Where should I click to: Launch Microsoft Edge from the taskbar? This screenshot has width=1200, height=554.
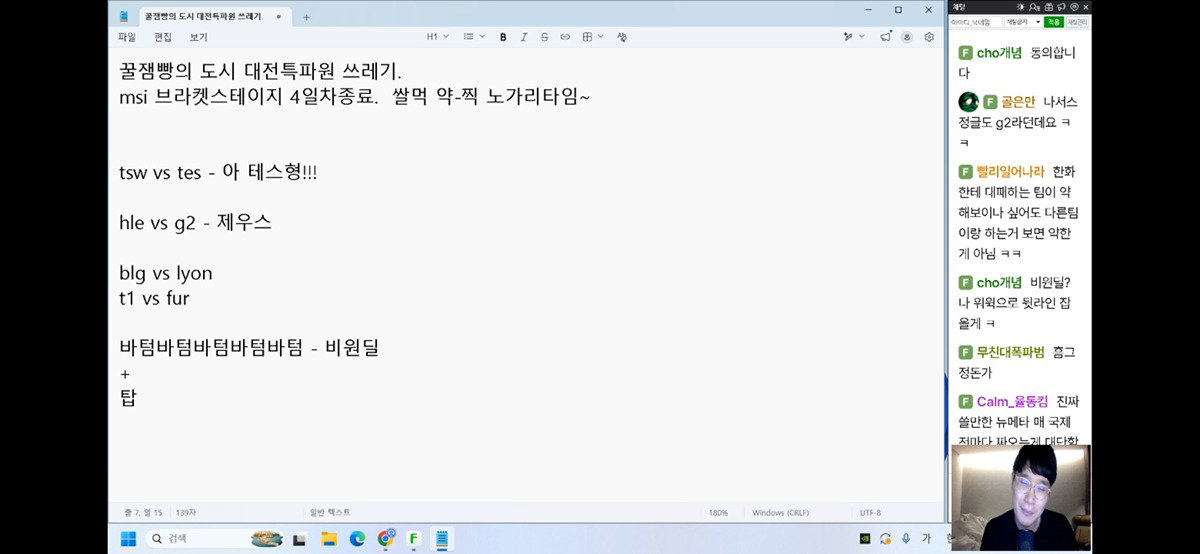(357, 539)
